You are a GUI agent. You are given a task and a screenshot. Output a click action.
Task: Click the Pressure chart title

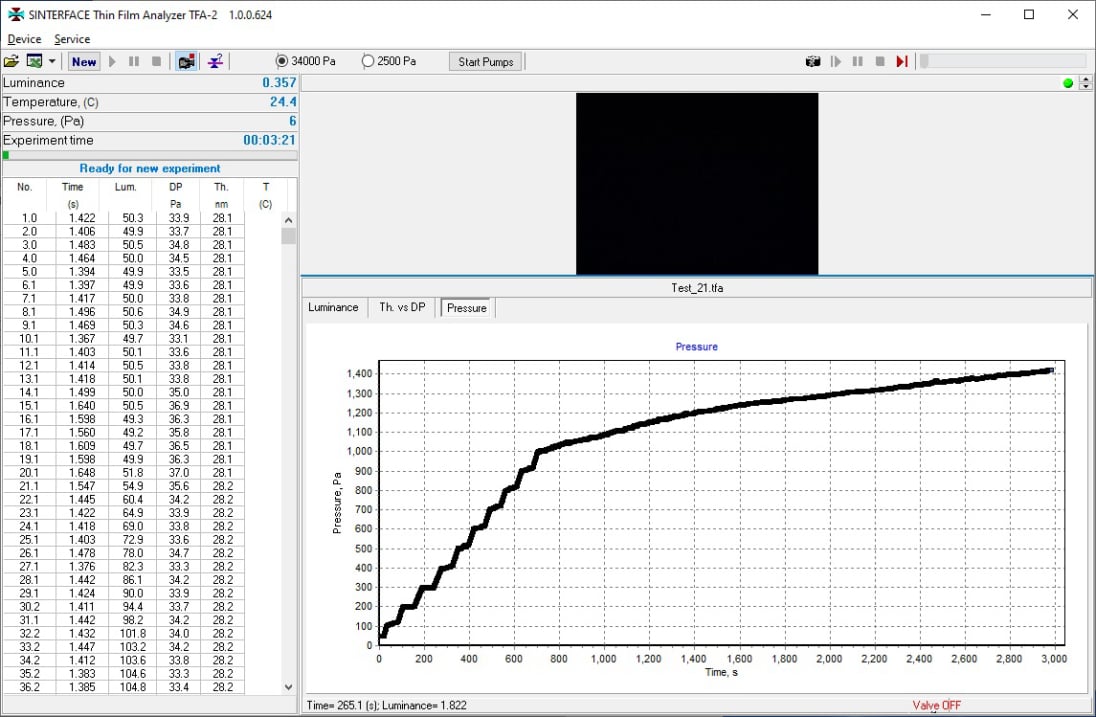pyautogui.click(x=696, y=347)
